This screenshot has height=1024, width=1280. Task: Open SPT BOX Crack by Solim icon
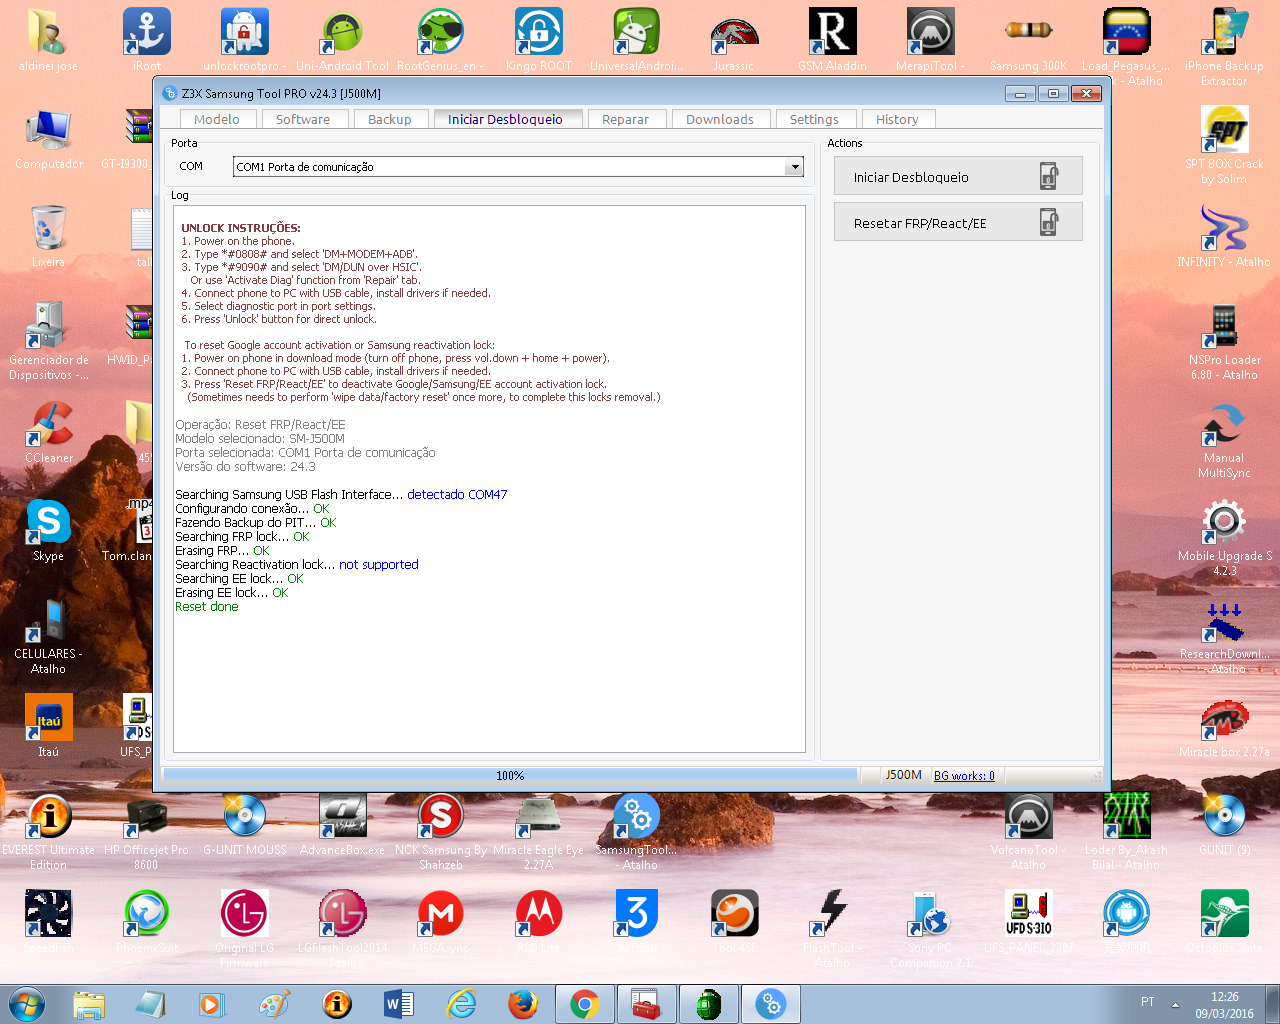click(1224, 145)
